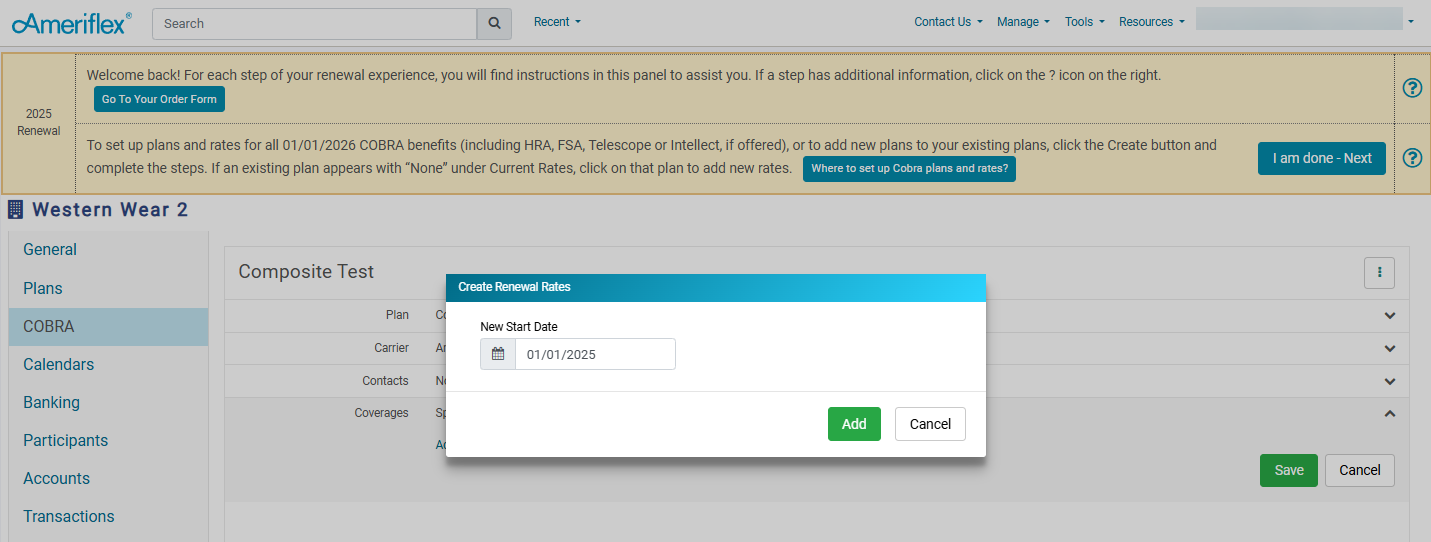Click the Ameriflex logo
1431x542 pixels.
[x=71, y=23]
